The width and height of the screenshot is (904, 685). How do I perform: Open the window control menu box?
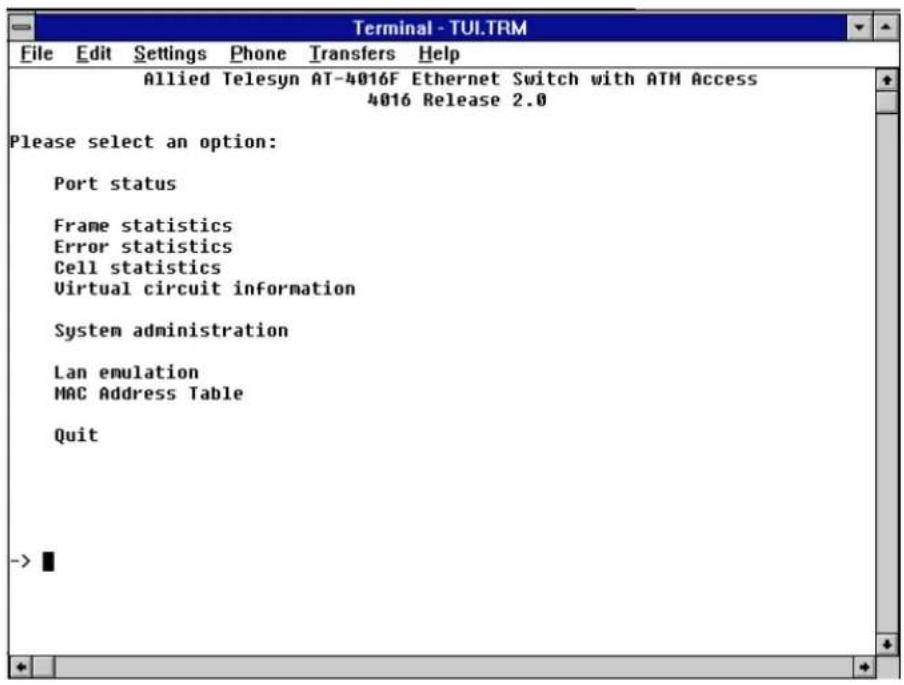pyautogui.click(x=22, y=27)
